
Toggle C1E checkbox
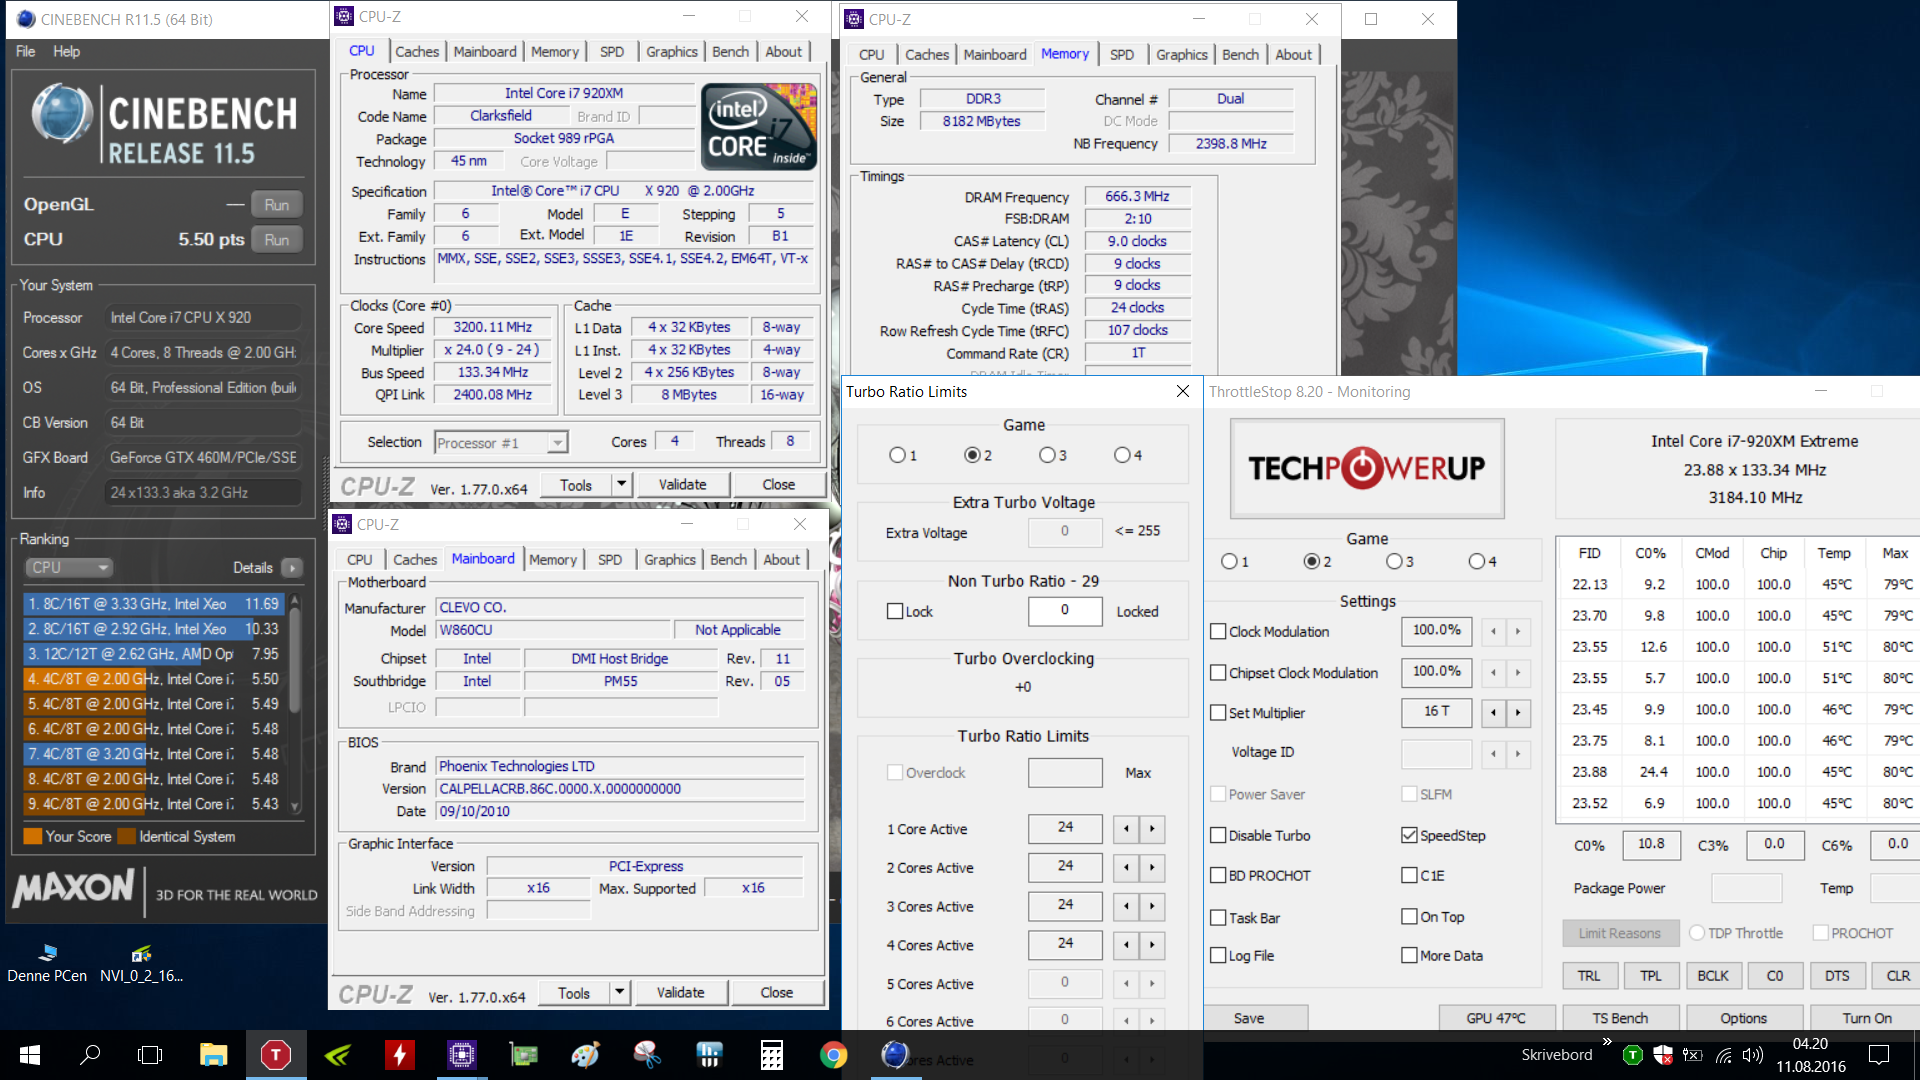(x=1409, y=876)
